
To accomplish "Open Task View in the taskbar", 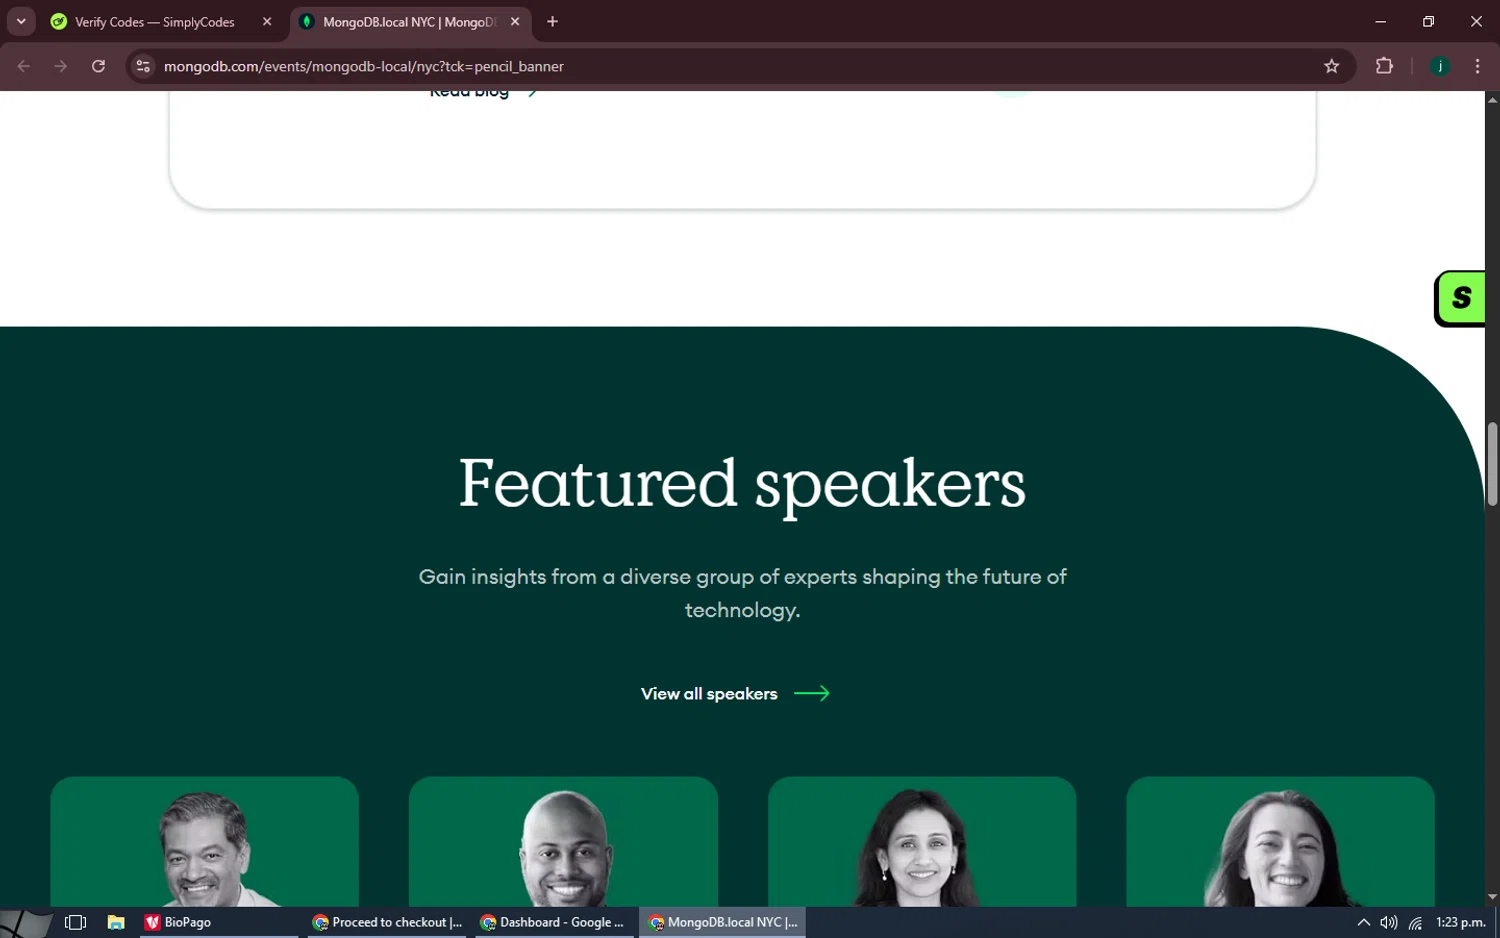I will pyautogui.click(x=76, y=922).
